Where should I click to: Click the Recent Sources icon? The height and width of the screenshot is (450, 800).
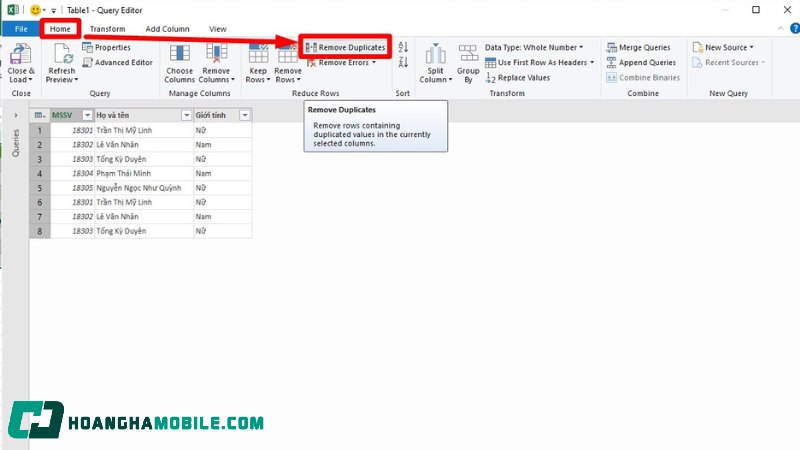point(697,62)
